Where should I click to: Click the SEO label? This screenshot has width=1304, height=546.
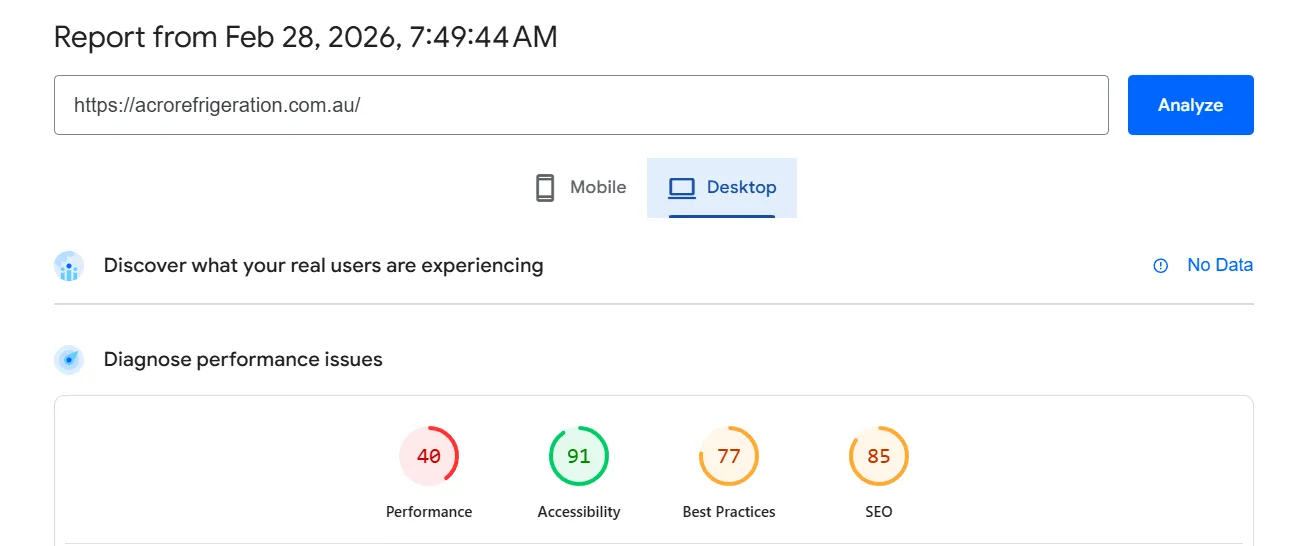click(x=879, y=512)
